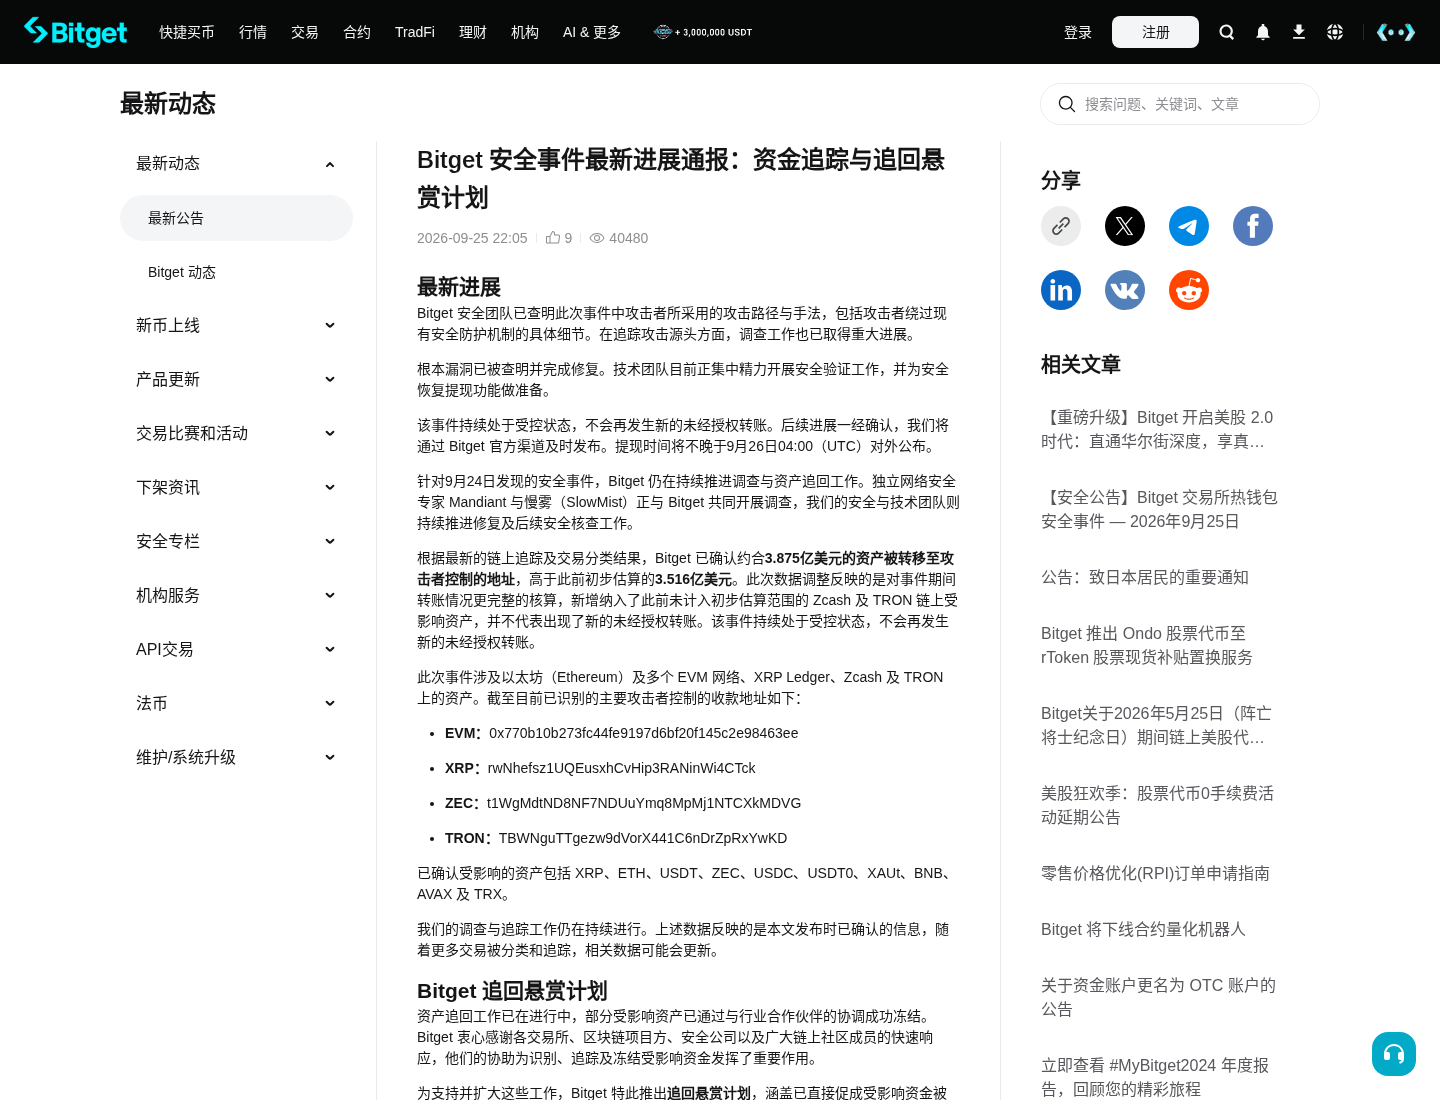Copy article link via link icon
The height and width of the screenshot is (1100, 1440).
pyautogui.click(x=1061, y=226)
